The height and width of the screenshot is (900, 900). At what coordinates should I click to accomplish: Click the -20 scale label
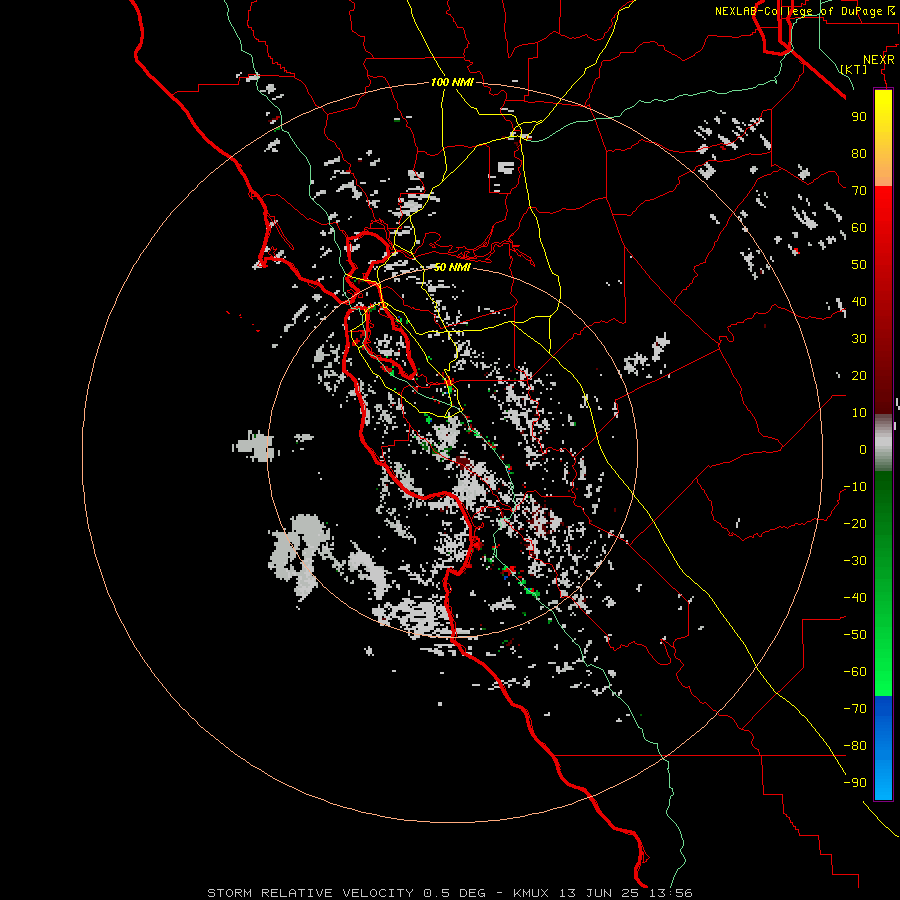point(855,523)
